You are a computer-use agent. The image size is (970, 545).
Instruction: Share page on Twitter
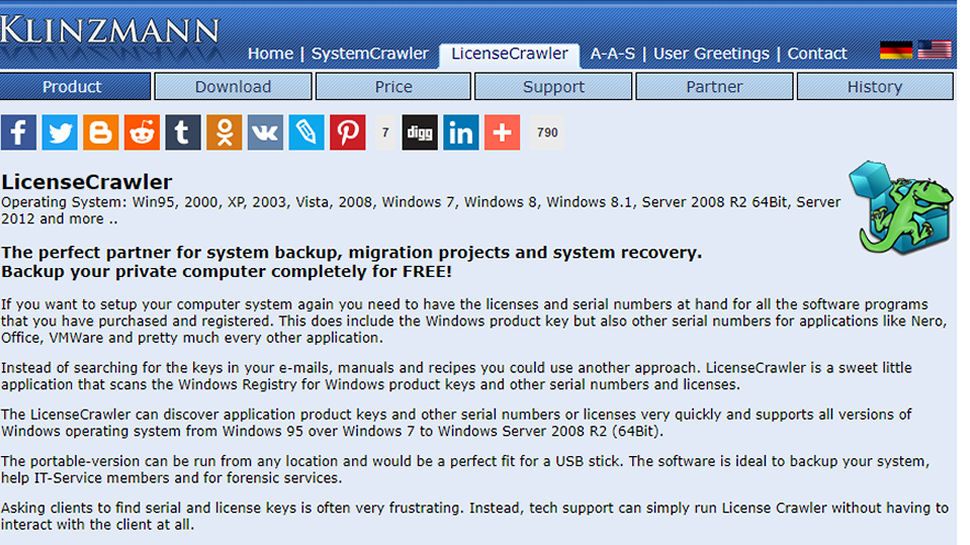tap(59, 132)
